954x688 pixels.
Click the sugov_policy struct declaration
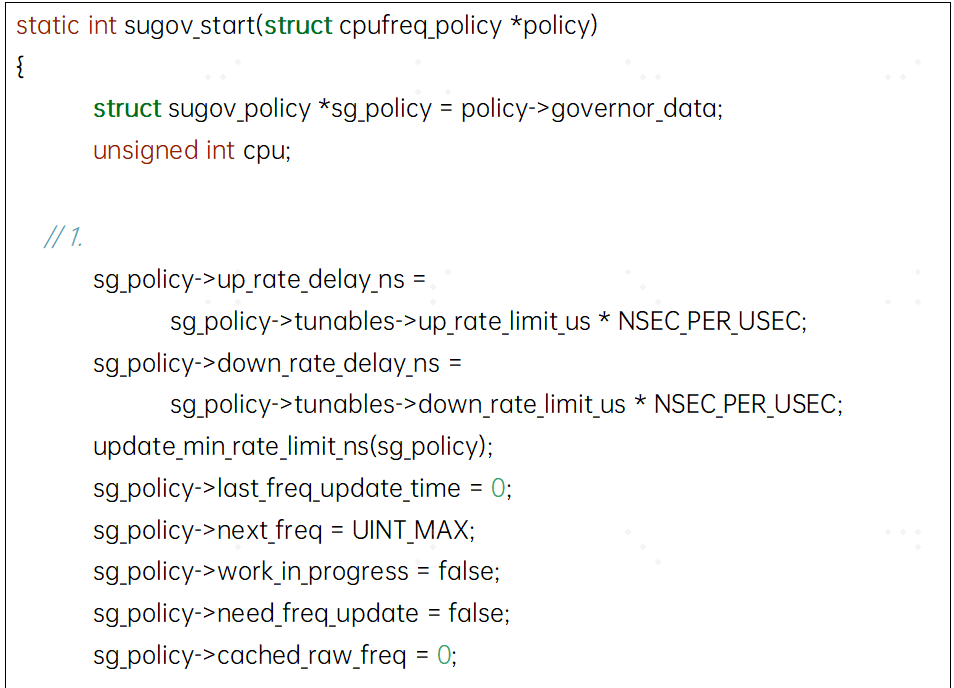408,109
